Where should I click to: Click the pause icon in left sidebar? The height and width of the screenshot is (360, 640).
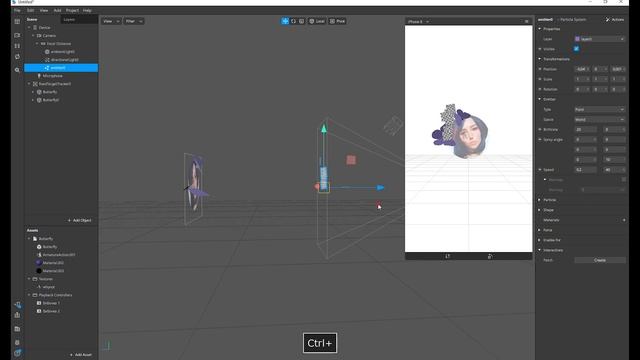pyautogui.click(x=17, y=46)
